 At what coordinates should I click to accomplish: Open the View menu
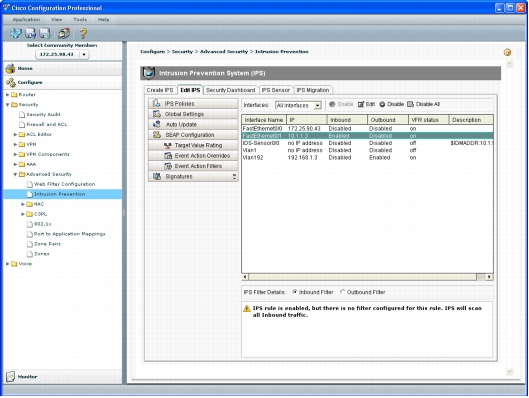(56, 20)
